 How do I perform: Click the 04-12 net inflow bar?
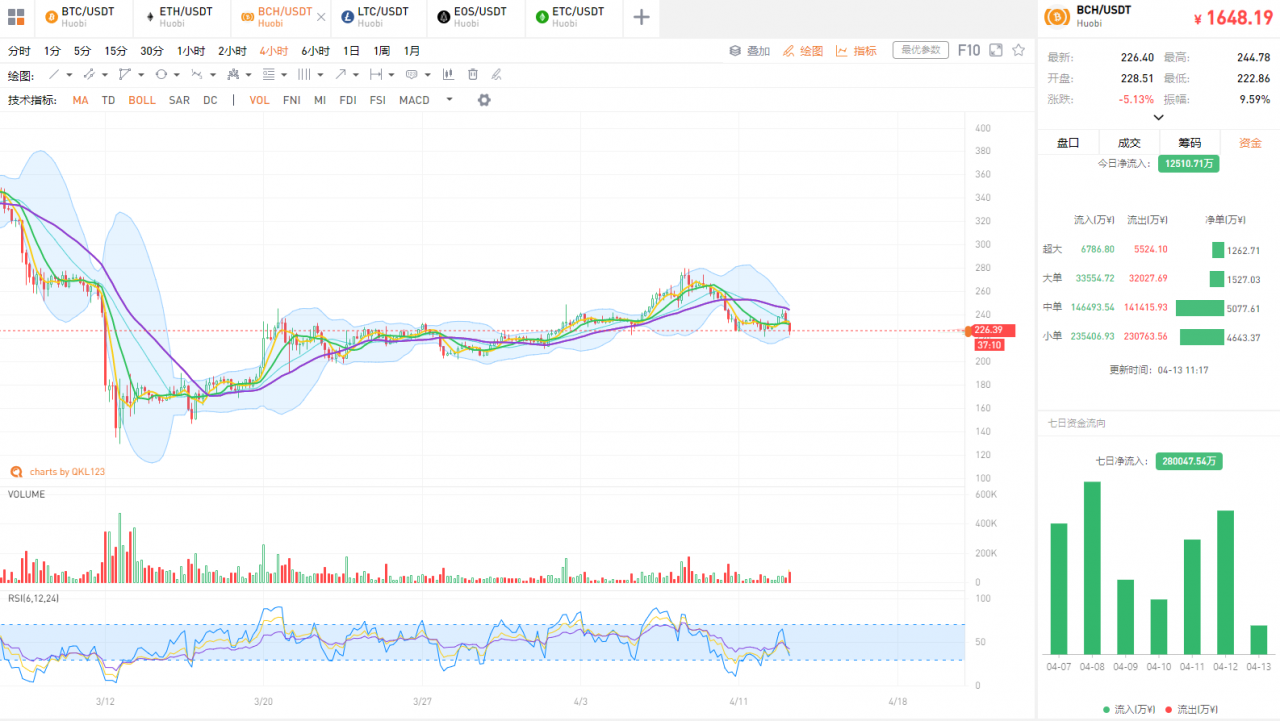[1225, 582]
